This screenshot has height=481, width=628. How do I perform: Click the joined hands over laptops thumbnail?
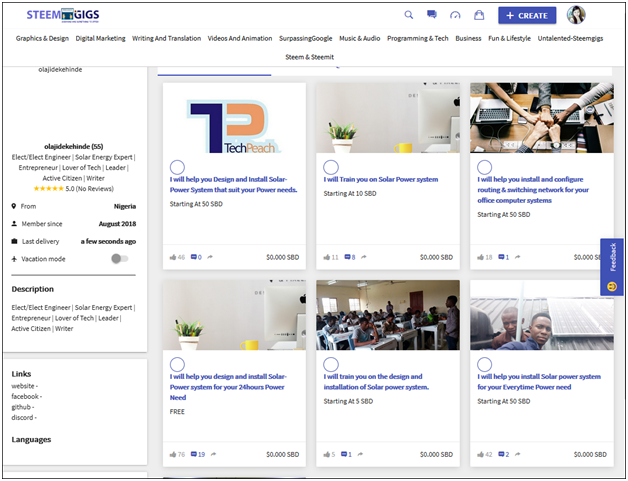pos(541,118)
